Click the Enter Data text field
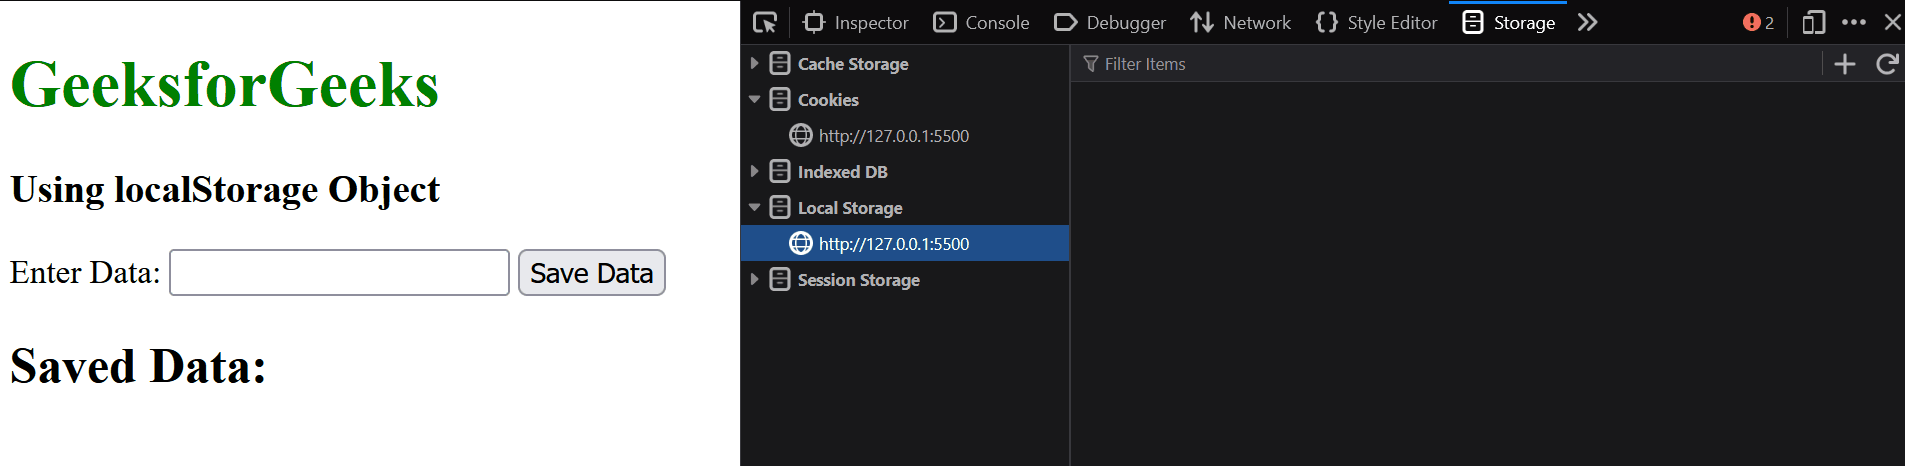 339,273
